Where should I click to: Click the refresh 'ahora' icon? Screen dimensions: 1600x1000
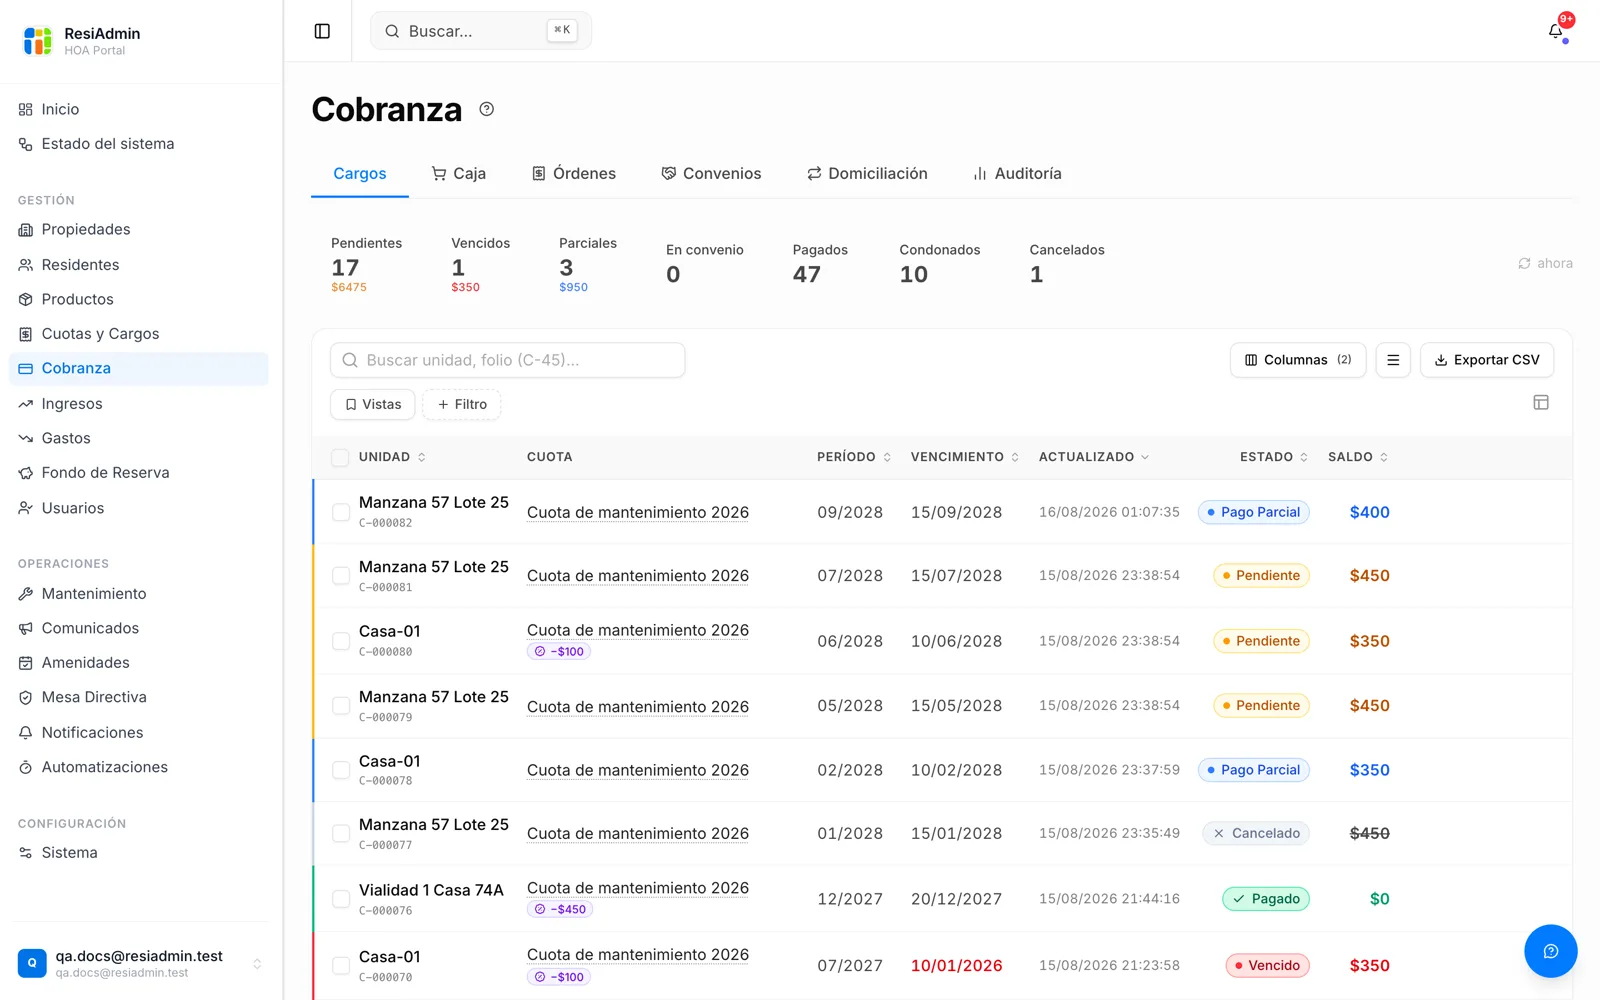coord(1524,263)
